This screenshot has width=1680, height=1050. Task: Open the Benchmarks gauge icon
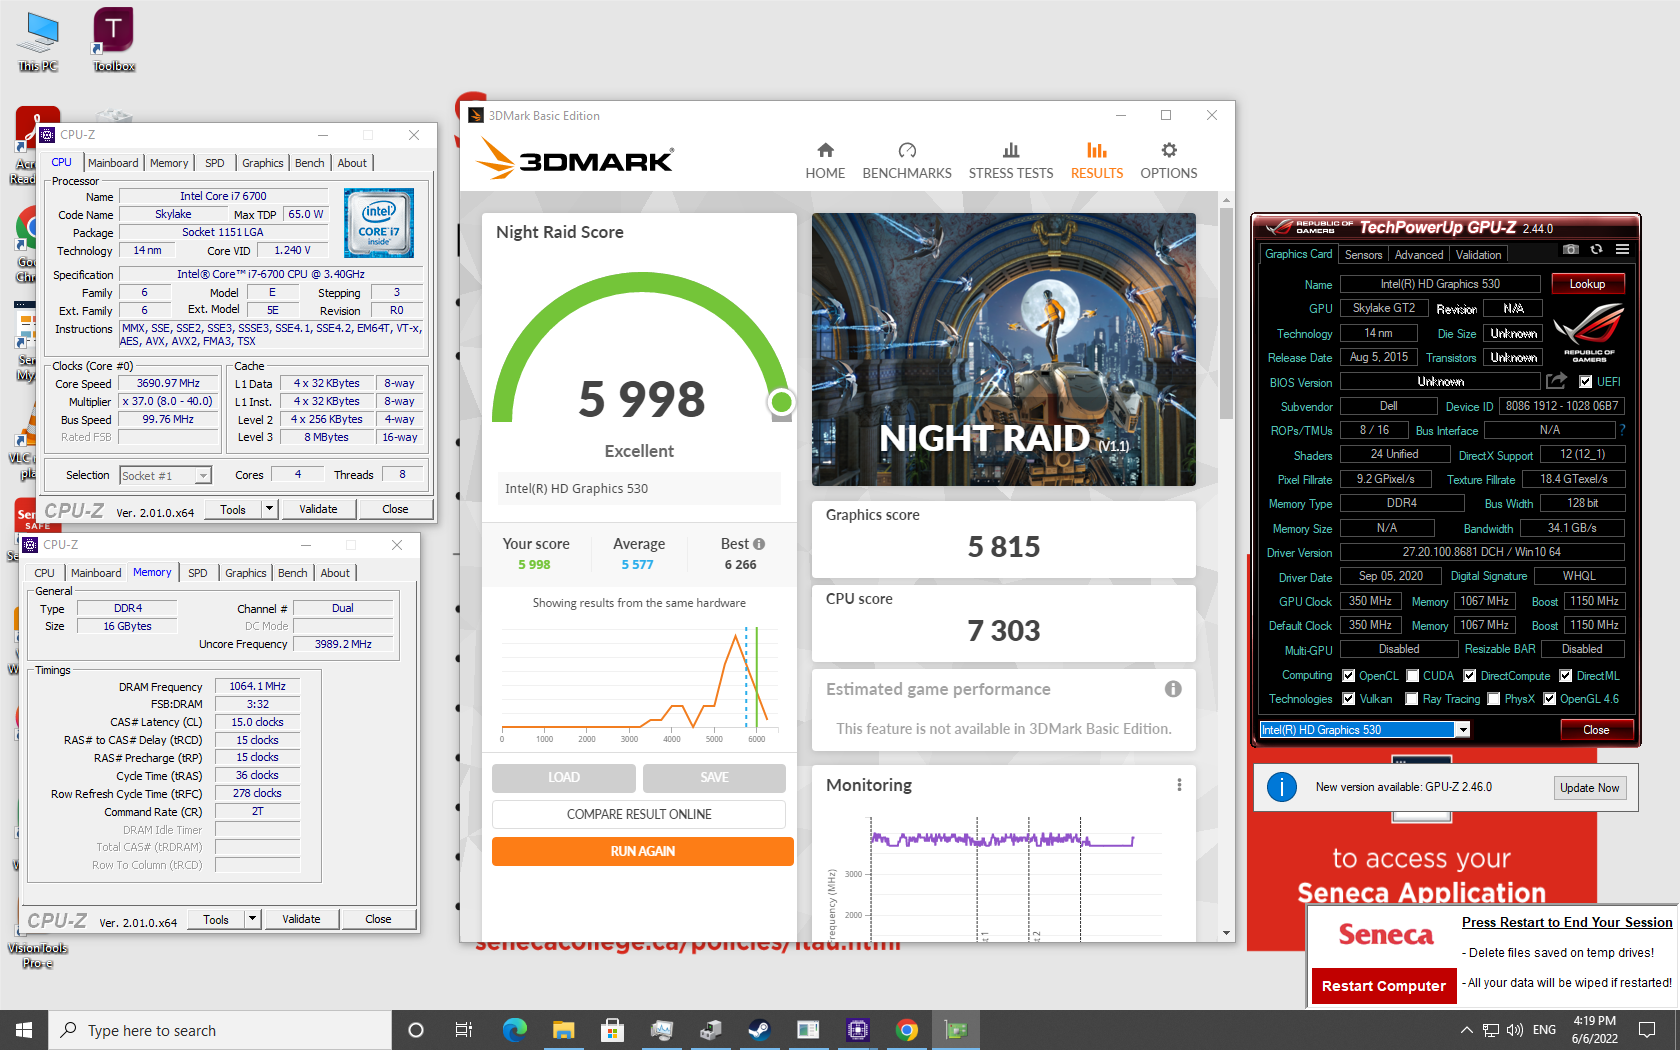[x=907, y=150]
